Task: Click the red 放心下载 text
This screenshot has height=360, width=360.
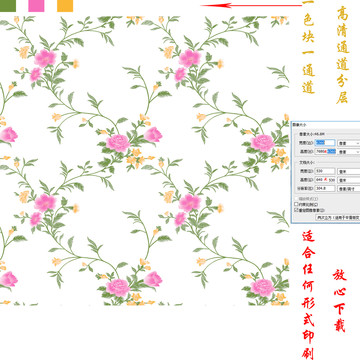Action: coord(340,301)
